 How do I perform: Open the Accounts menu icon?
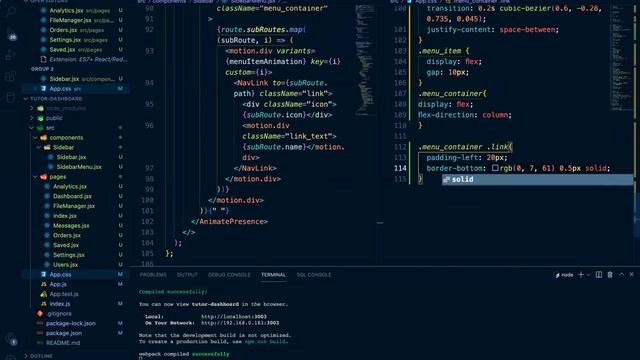point(12,340)
